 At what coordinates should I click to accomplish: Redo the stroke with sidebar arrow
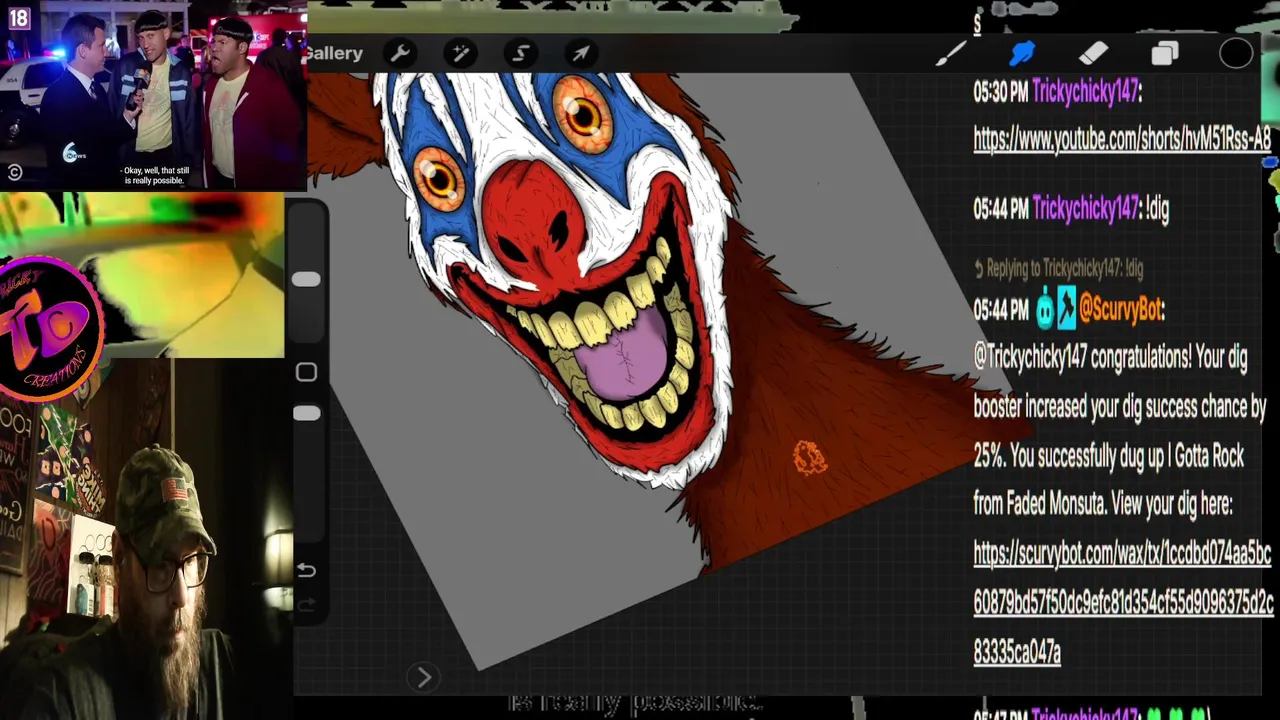(x=307, y=604)
